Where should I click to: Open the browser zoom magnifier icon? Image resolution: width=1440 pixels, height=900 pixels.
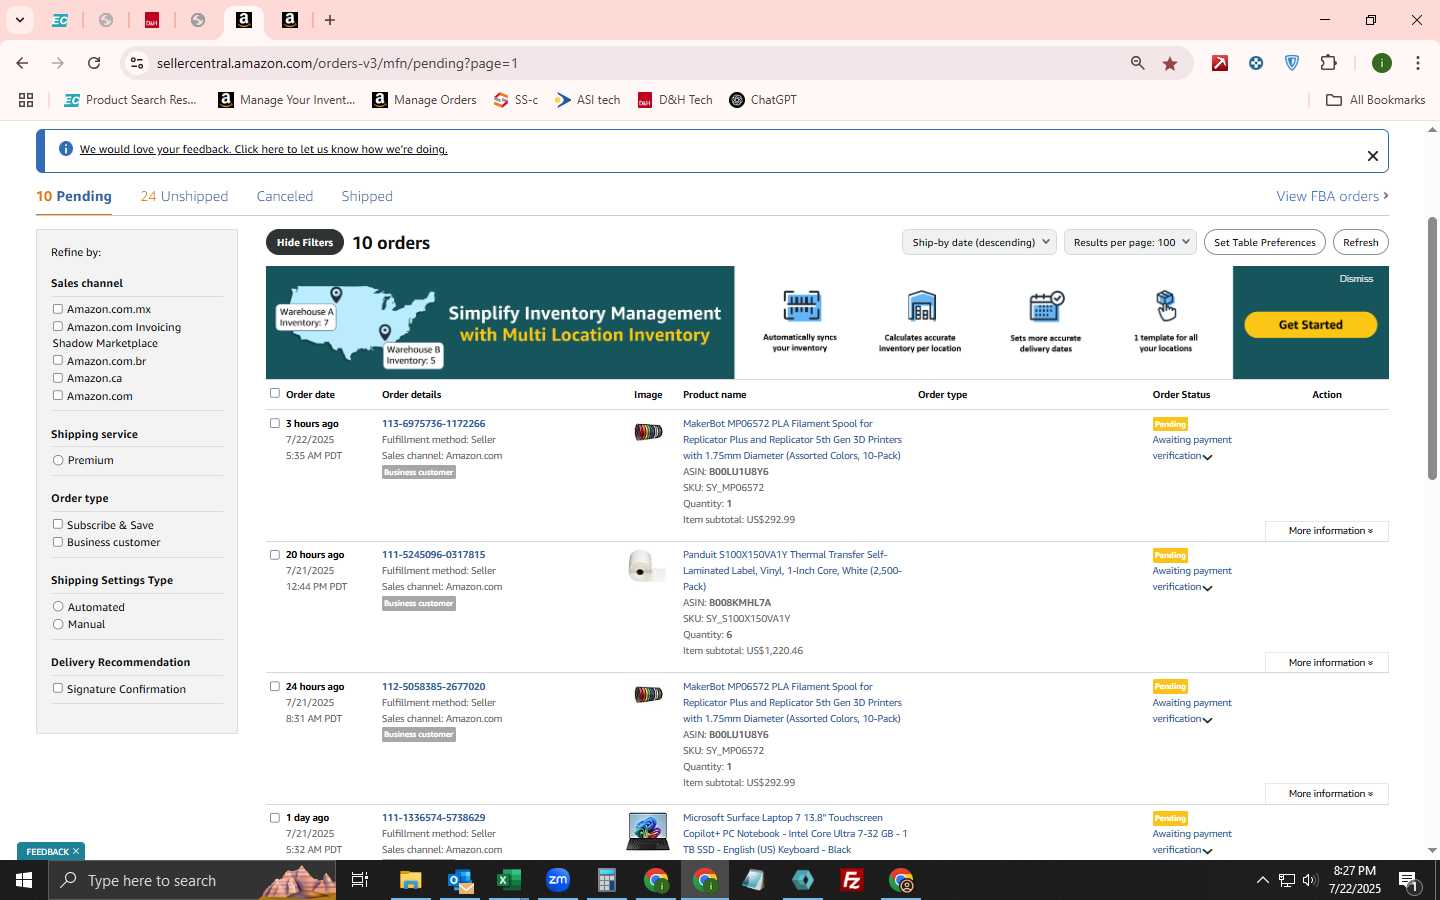tap(1137, 63)
